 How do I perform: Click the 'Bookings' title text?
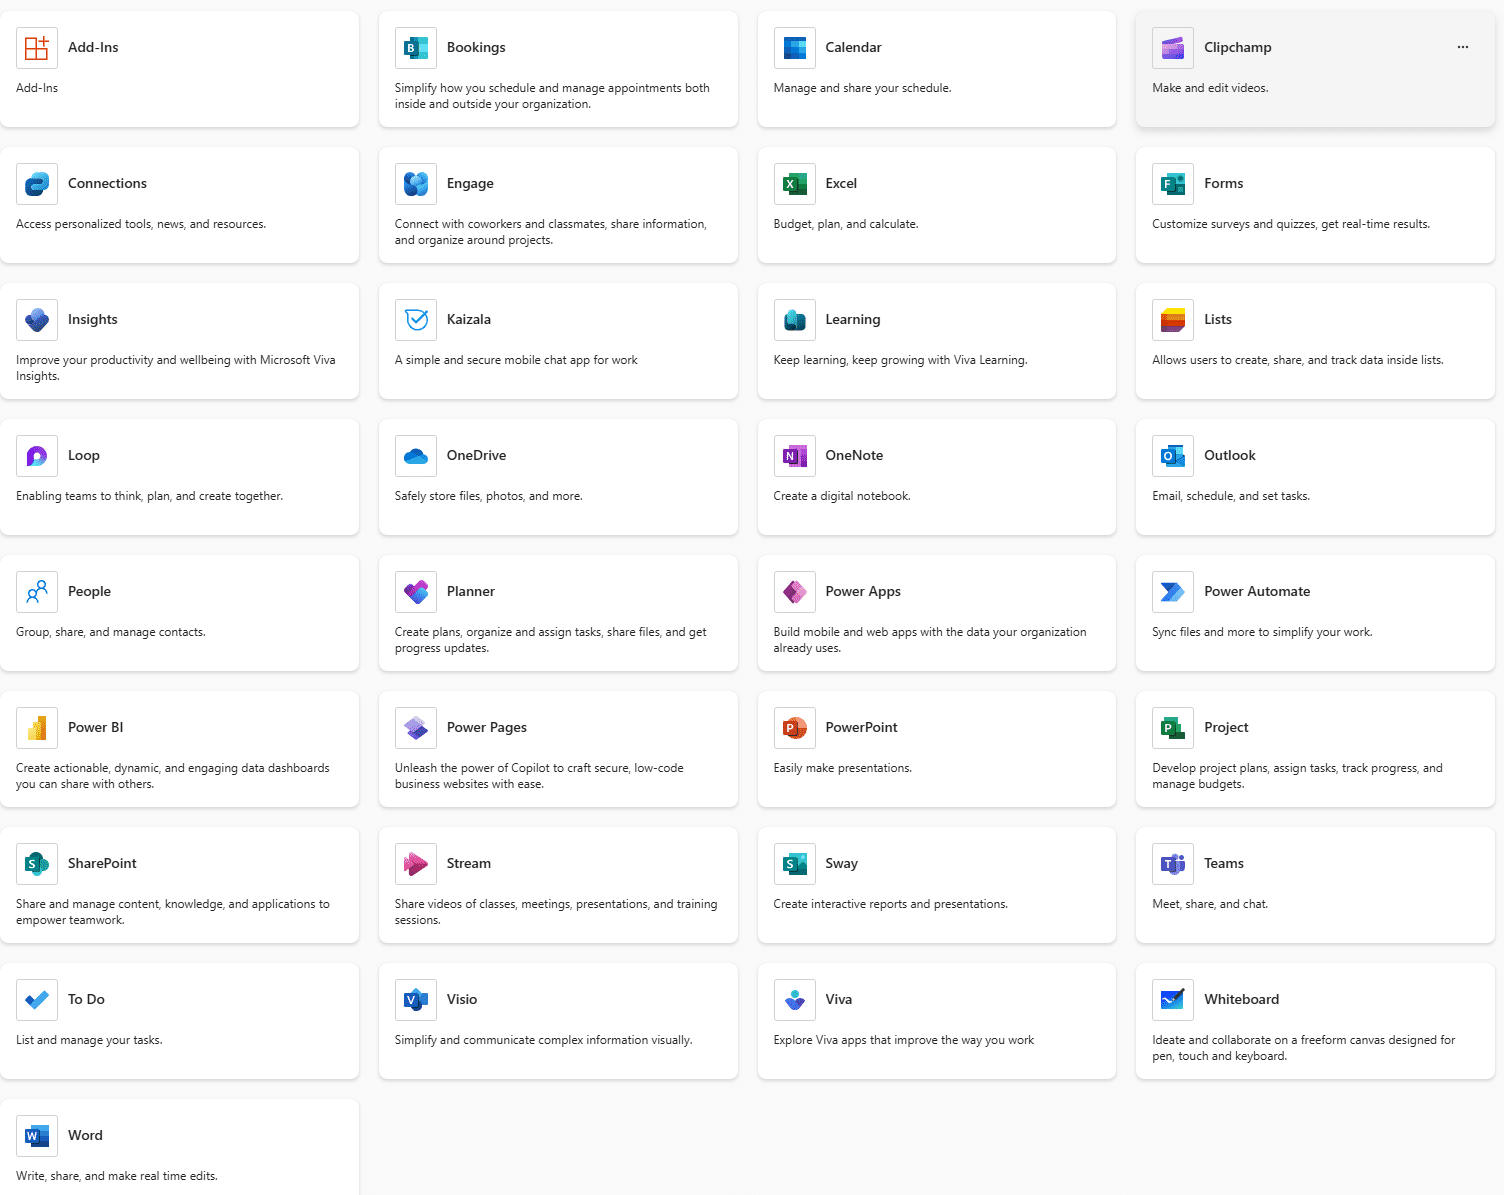pyautogui.click(x=476, y=47)
